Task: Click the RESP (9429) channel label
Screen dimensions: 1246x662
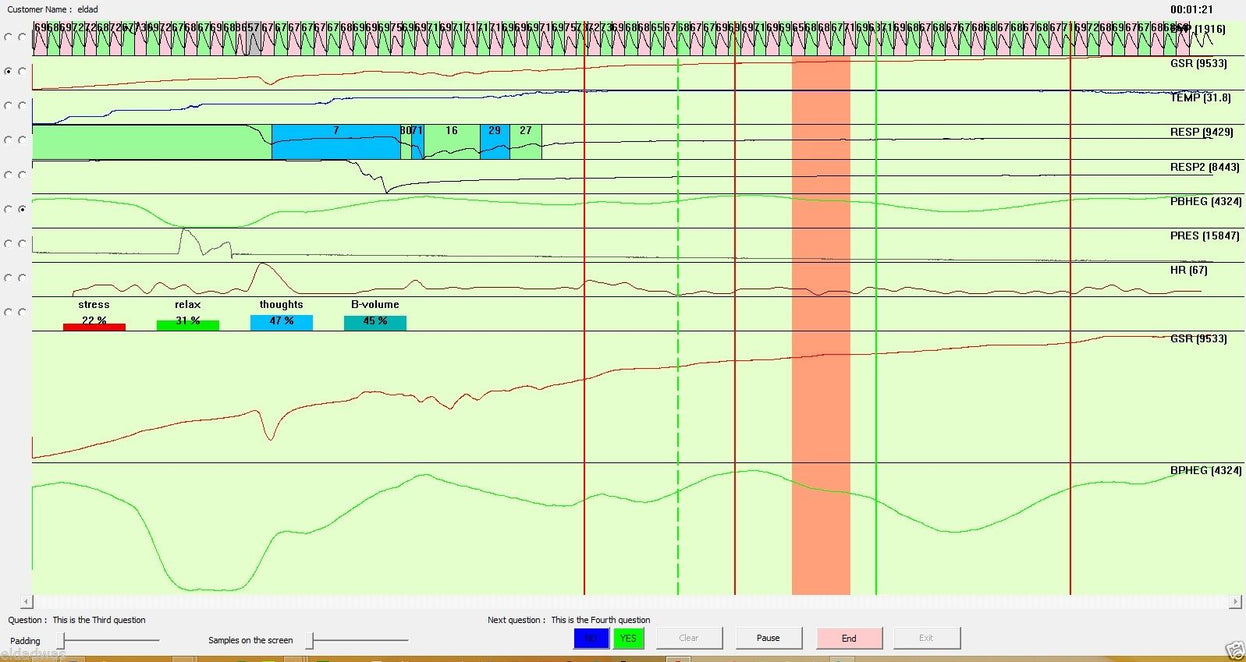Action: point(1201,132)
